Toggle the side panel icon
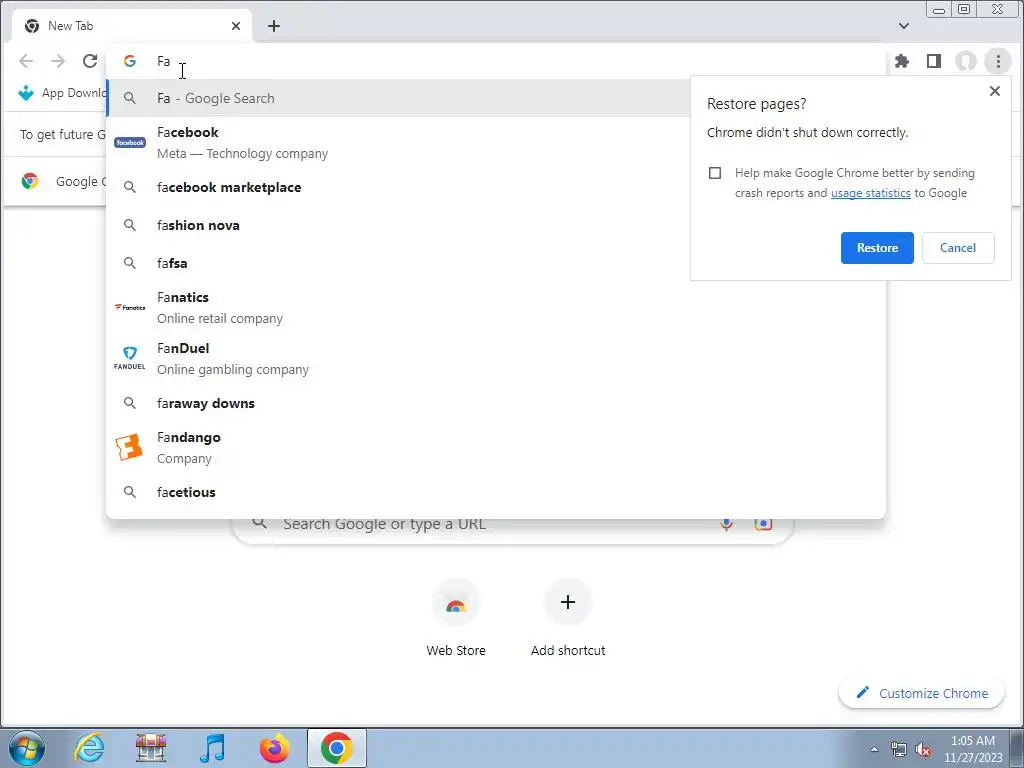The width and height of the screenshot is (1024, 768). coord(934,61)
